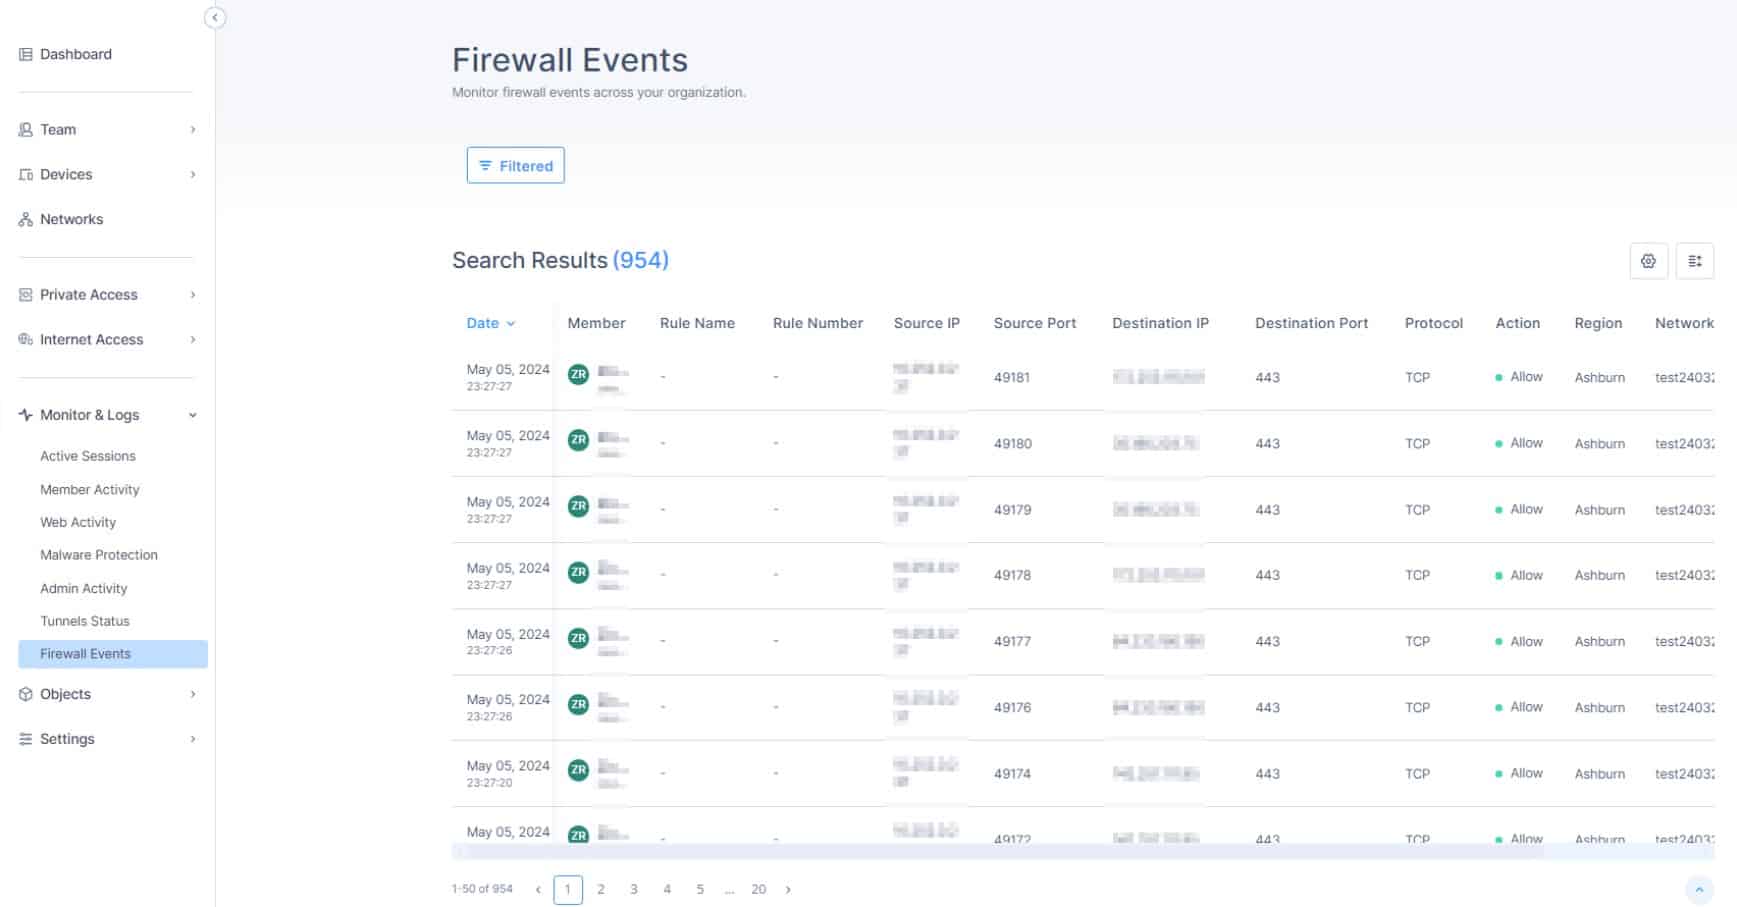The height and width of the screenshot is (907, 1737).
Task: Collapse the Monitor & Logs section
Action: point(192,414)
